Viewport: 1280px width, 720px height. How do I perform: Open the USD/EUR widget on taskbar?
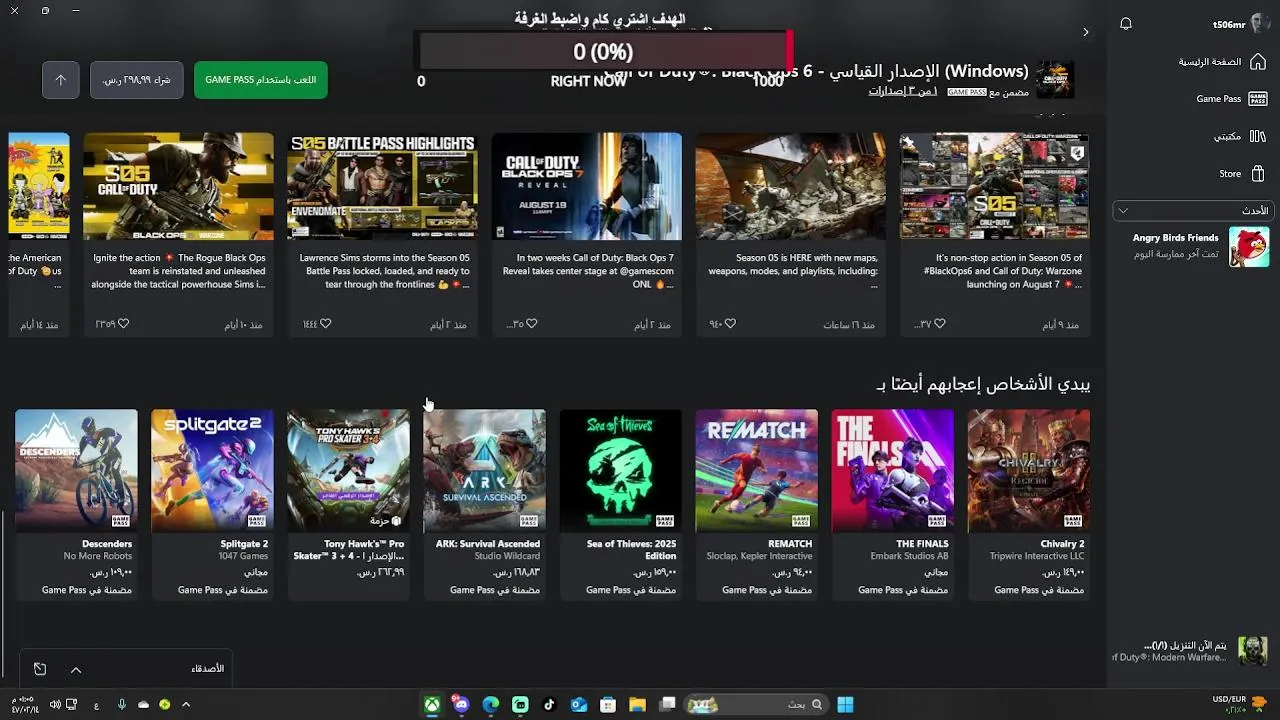pos(1240,704)
